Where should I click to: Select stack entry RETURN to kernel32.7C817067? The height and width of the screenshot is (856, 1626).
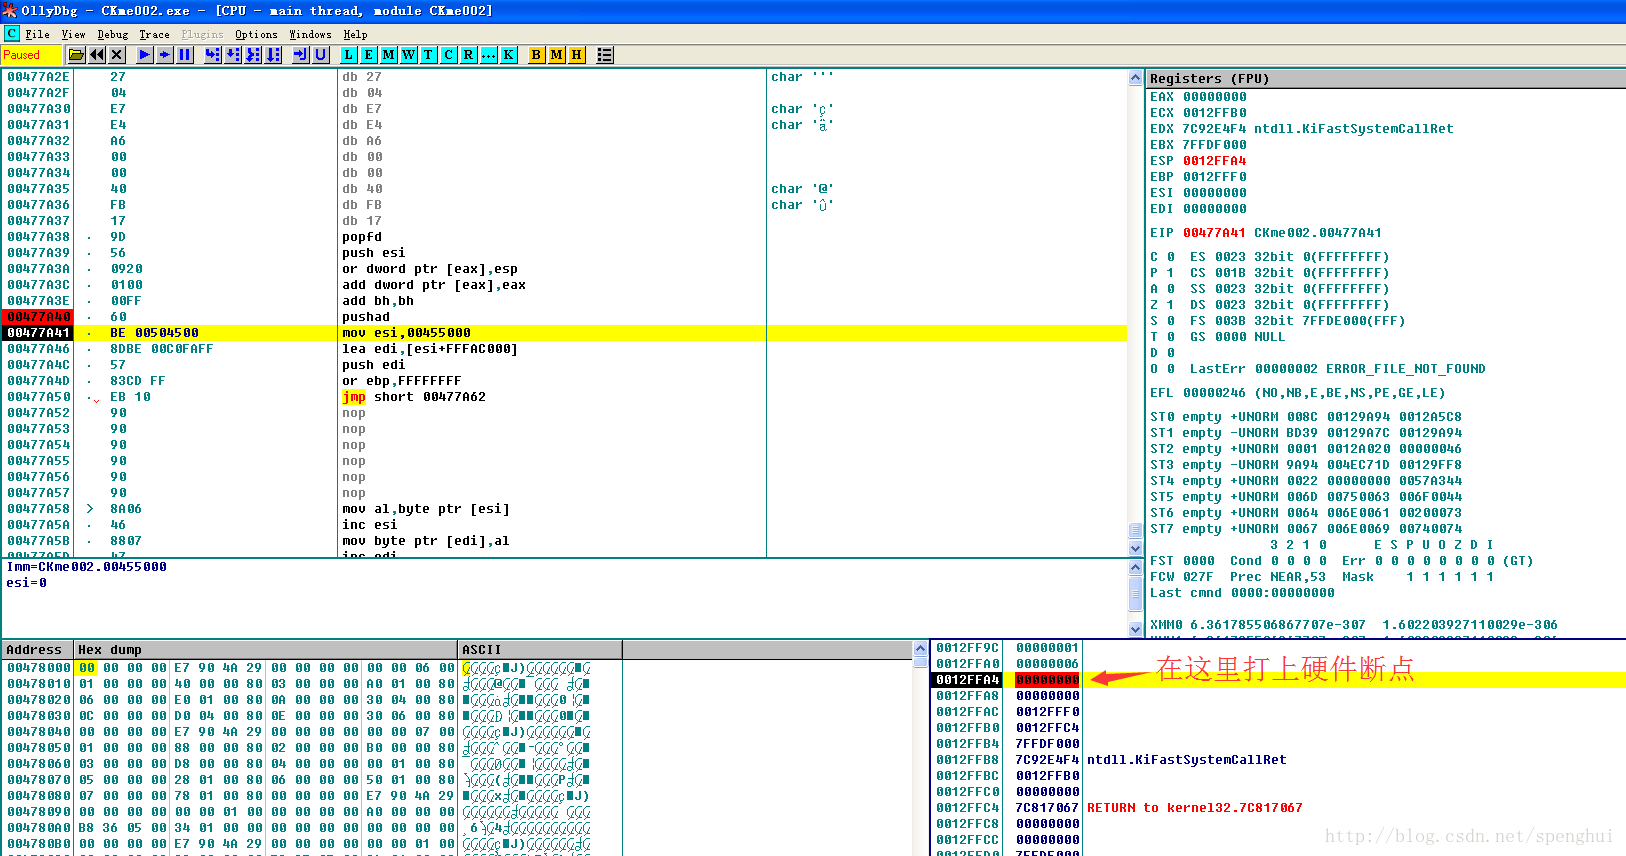[x=1194, y=808]
